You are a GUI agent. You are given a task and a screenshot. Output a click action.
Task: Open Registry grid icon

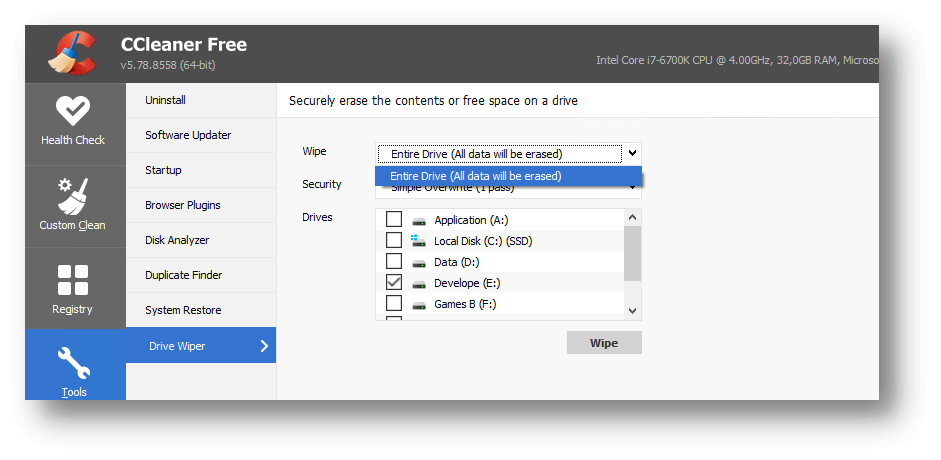[73, 280]
